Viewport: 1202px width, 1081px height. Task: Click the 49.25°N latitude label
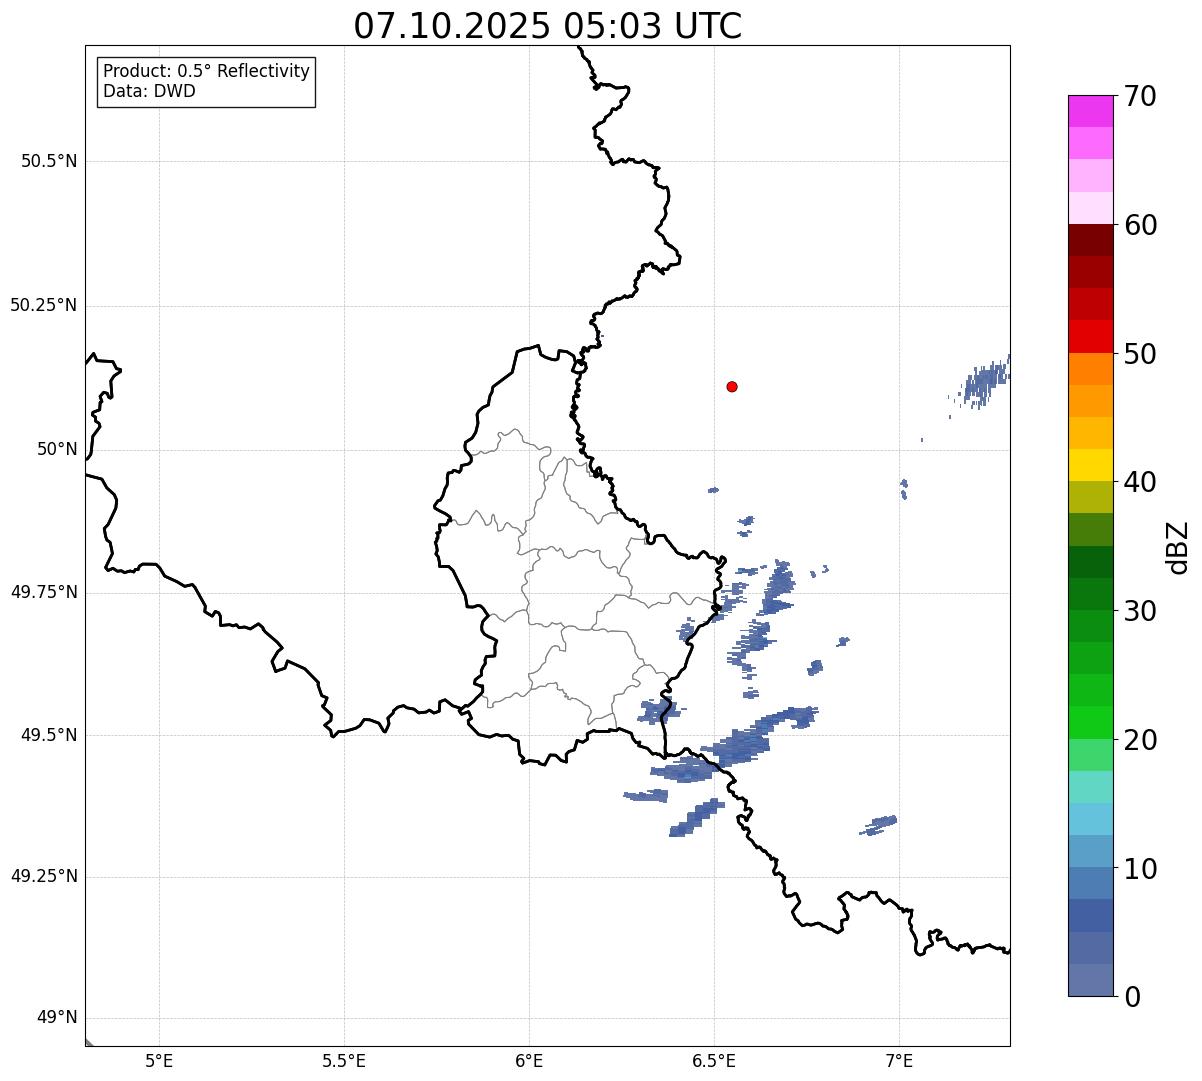pos(44,876)
